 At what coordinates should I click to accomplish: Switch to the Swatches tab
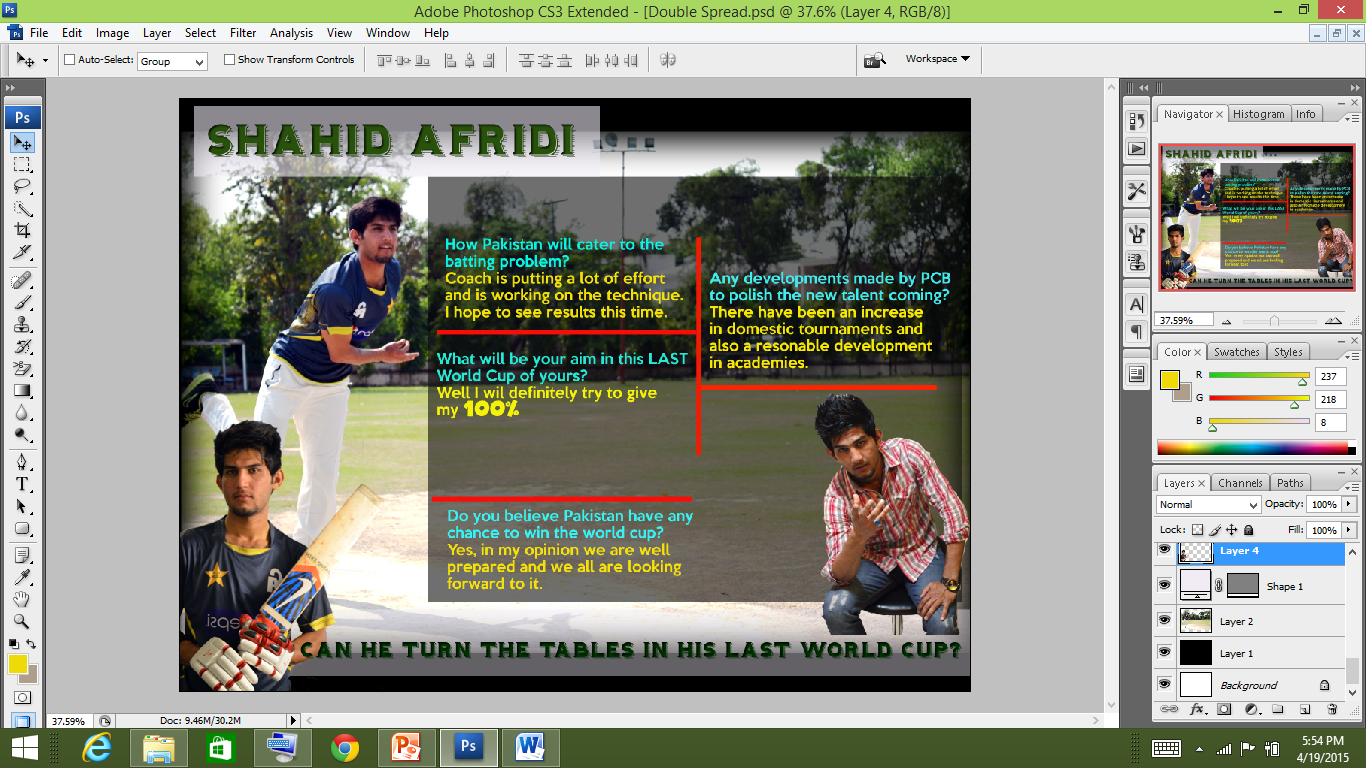1237,352
